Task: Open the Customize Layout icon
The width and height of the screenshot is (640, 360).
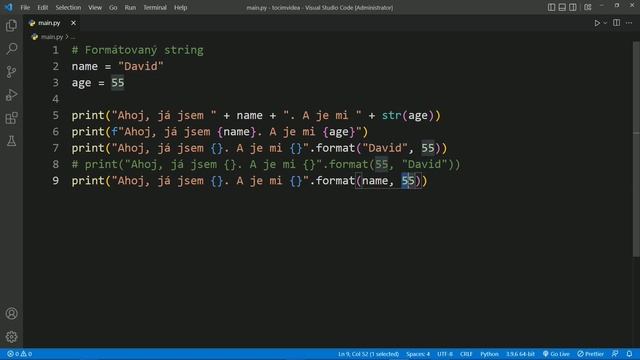Action: [588, 7]
